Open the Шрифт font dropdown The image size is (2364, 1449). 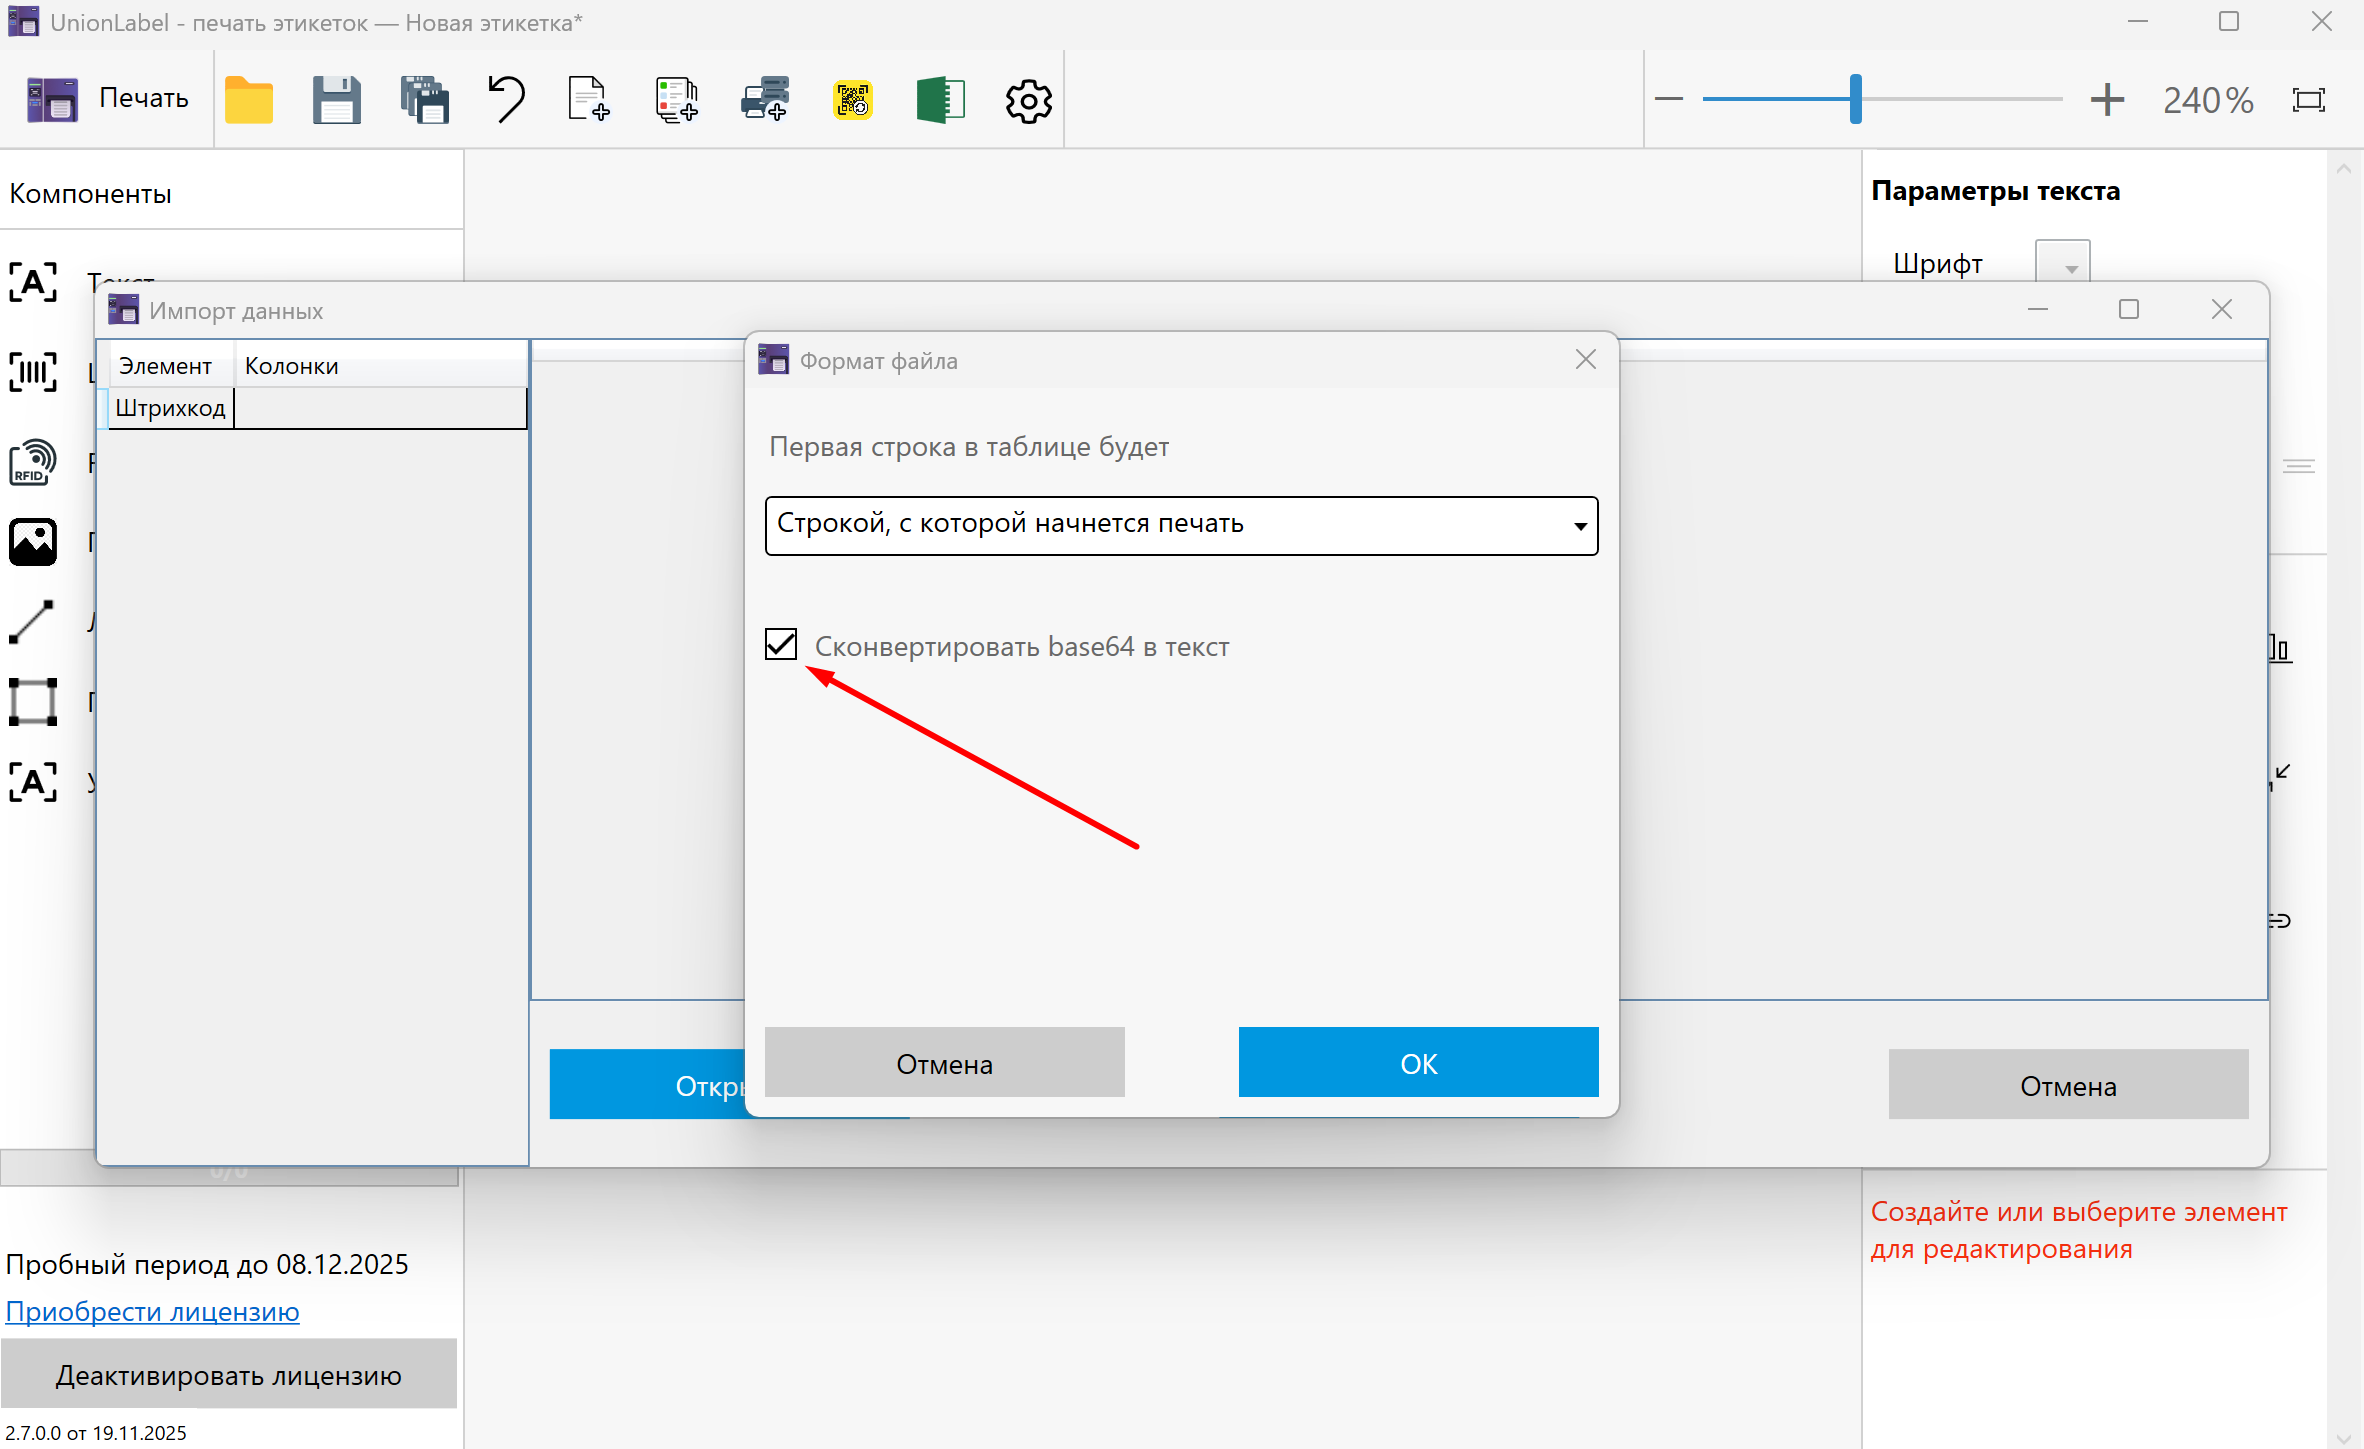[x=2063, y=264]
